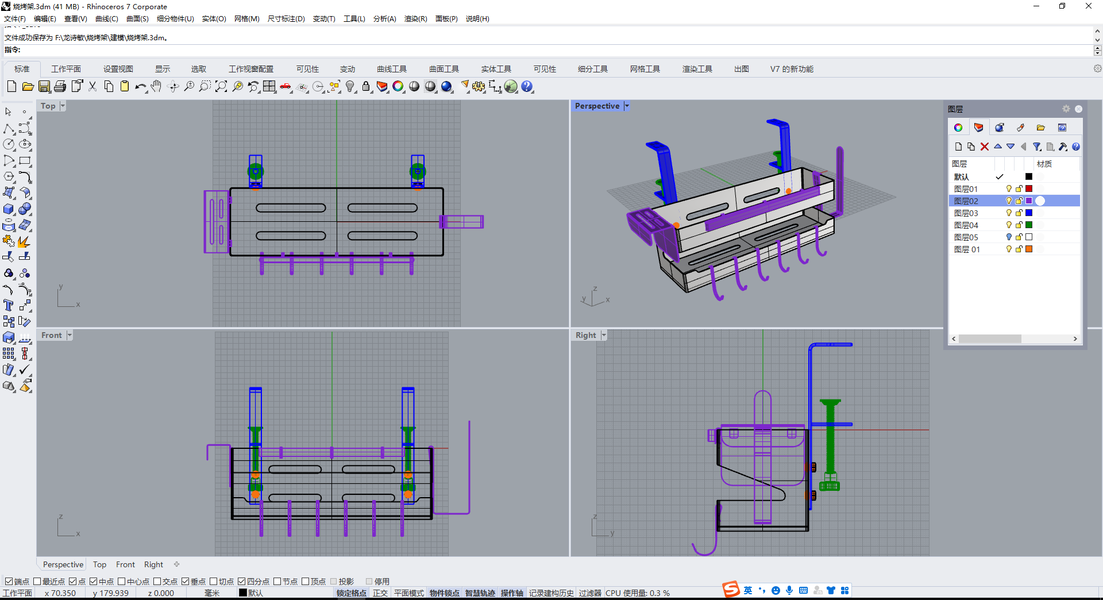Select the Pan hand tool
Screen dimensions: 1103x600
point(156,87)
